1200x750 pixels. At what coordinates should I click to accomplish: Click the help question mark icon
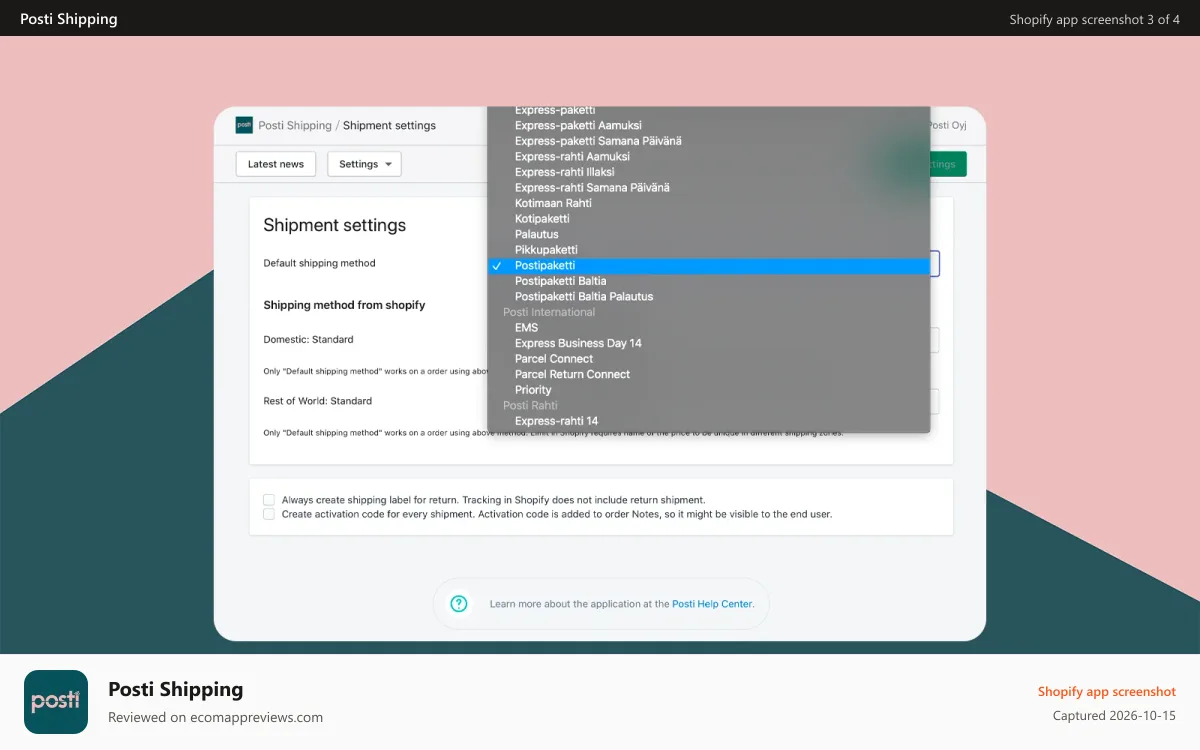459,604
